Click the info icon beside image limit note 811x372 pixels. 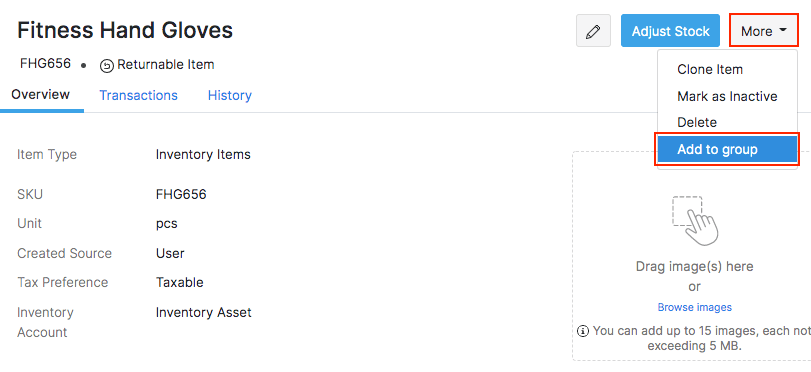(x=583, y=331)
